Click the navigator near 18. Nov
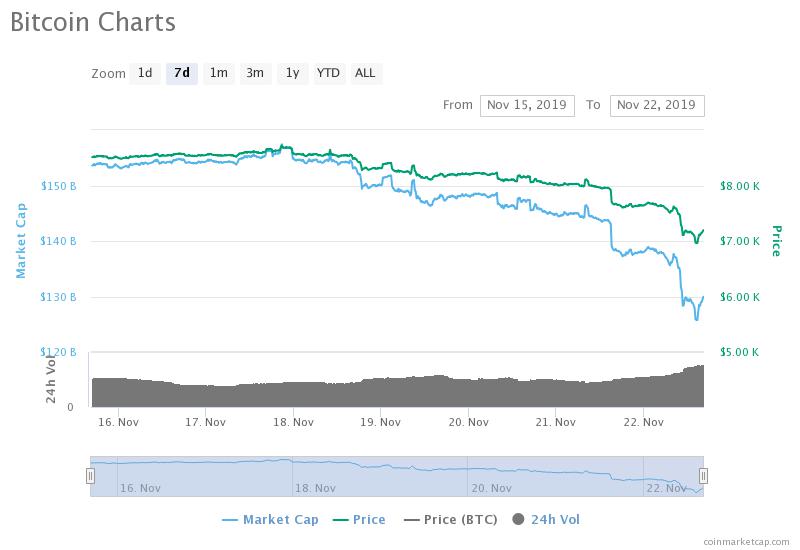The image size is (800, 550). click(315, 488)
